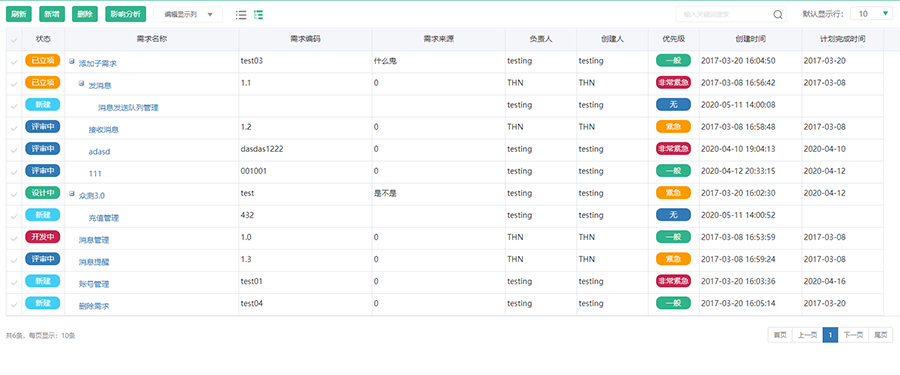Check the row for 消息发送队列管理
900x375 pixels.
coord(14,106)
